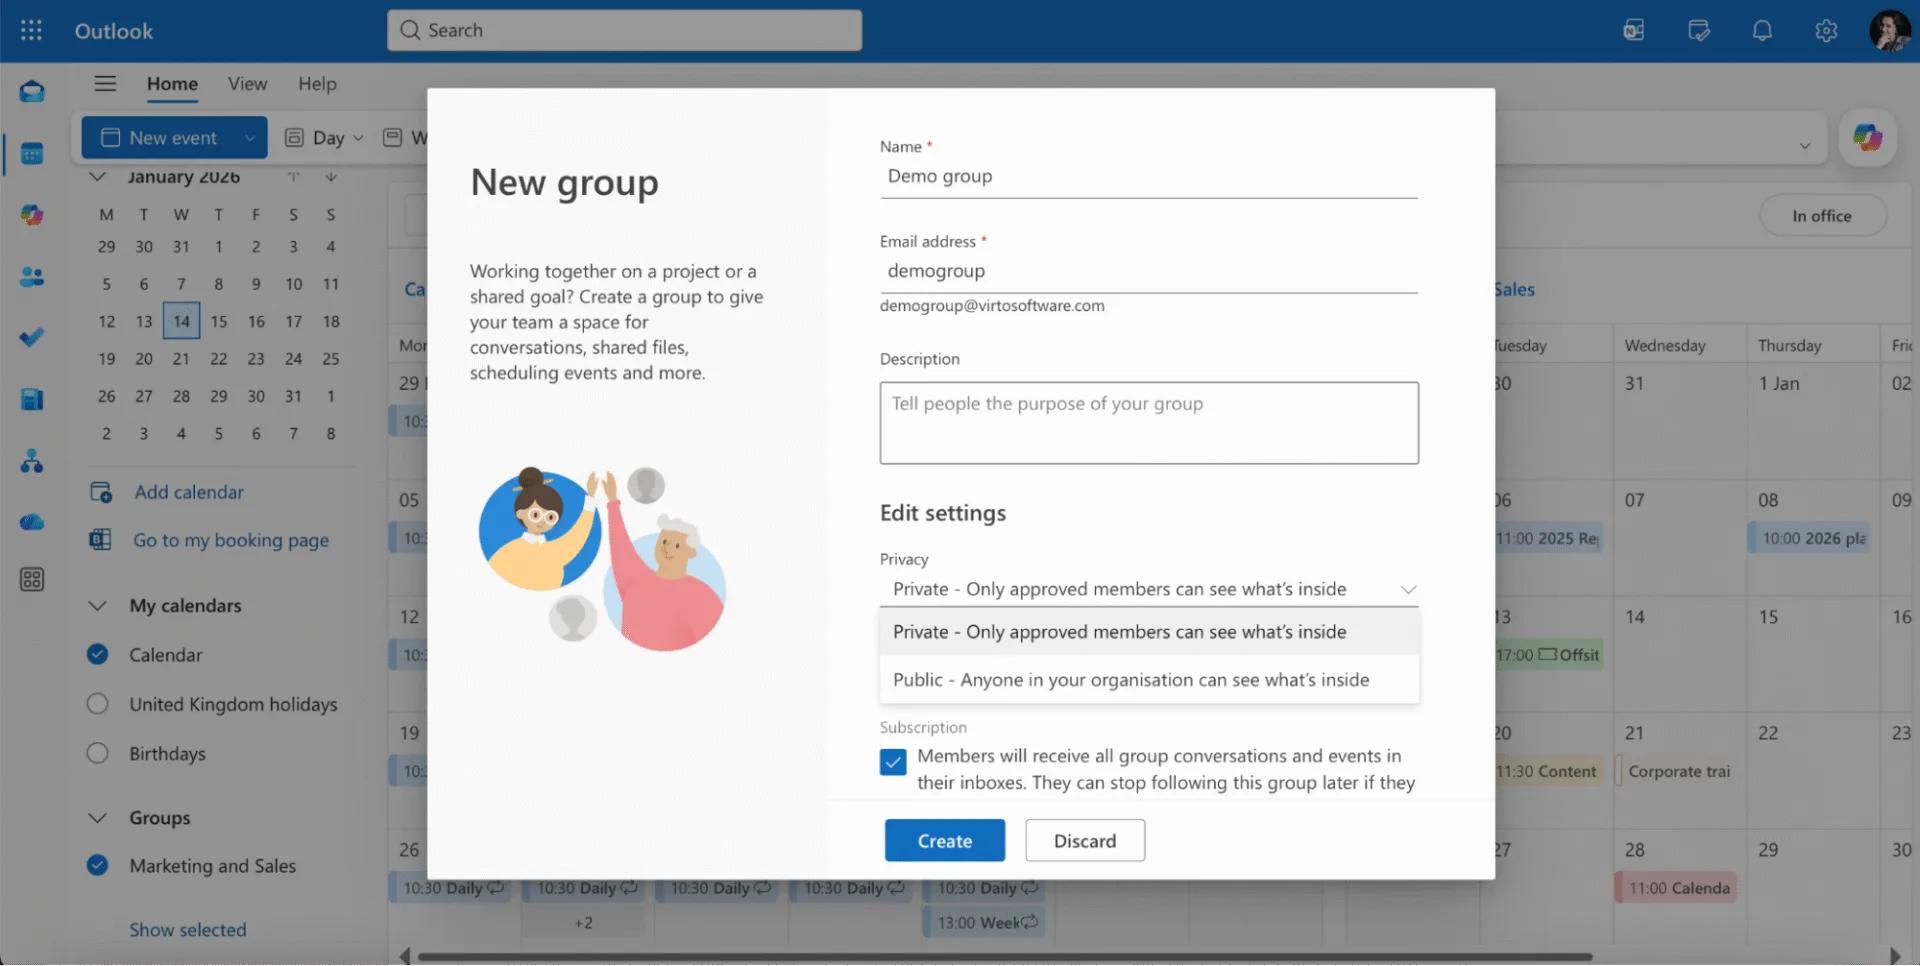Toggle the United Kingdom holidays calendar
The height and width of the screenshot is (966, 1920).
pos(97,703)
